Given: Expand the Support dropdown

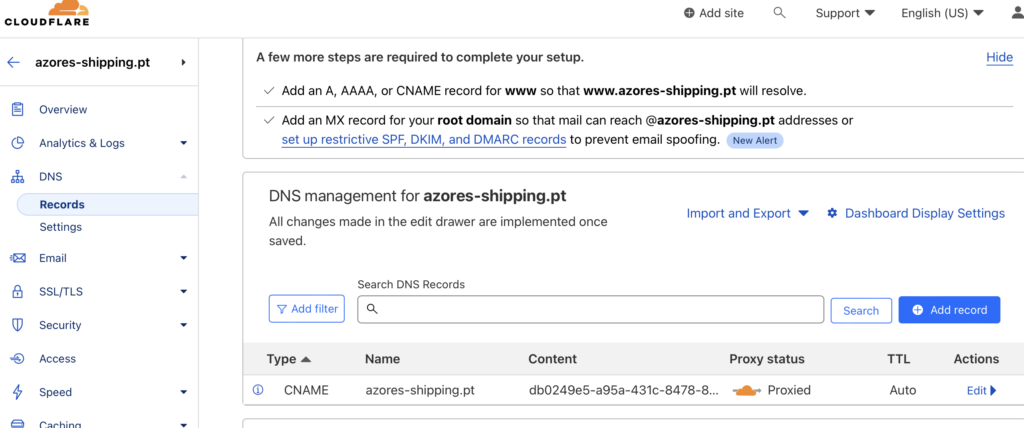Looking at the screenshot, I should [845, 13].
